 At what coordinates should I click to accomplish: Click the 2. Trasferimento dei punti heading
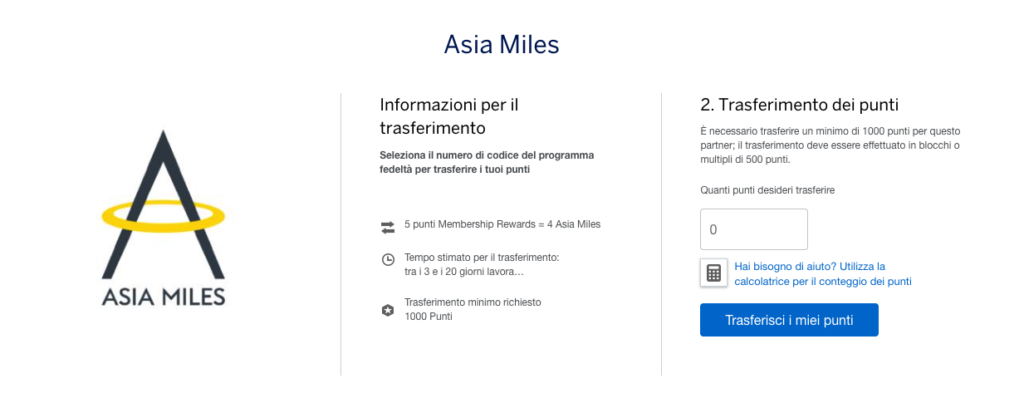click(799, 104)
